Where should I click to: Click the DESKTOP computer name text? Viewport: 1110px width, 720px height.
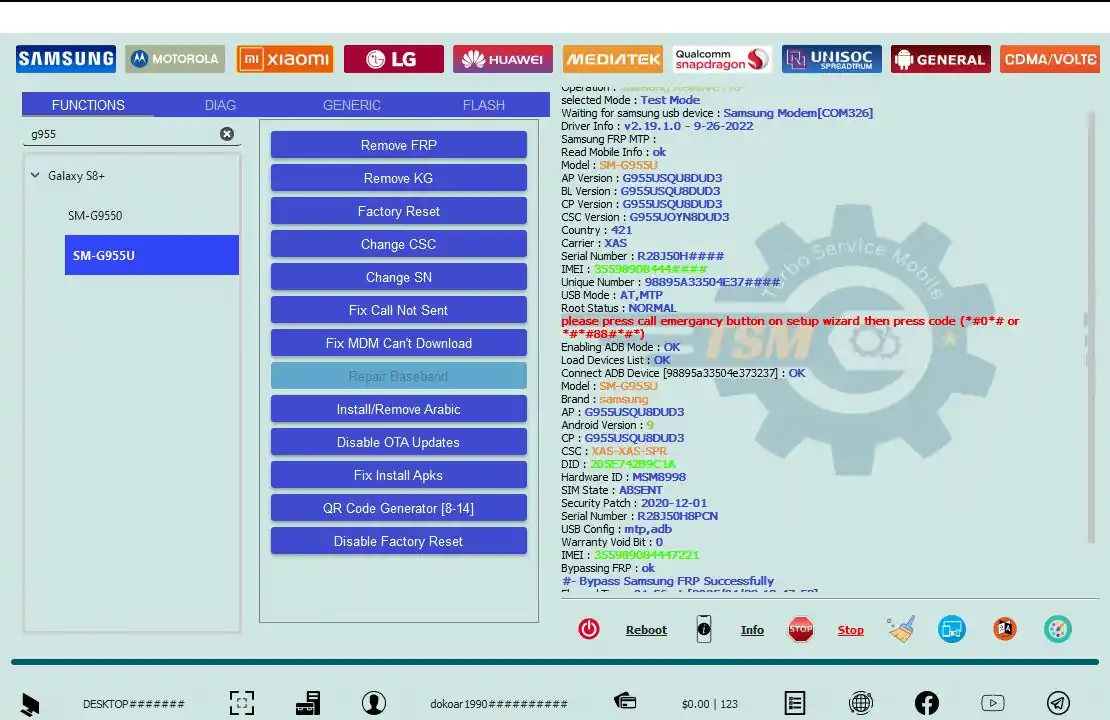point(134,704)
